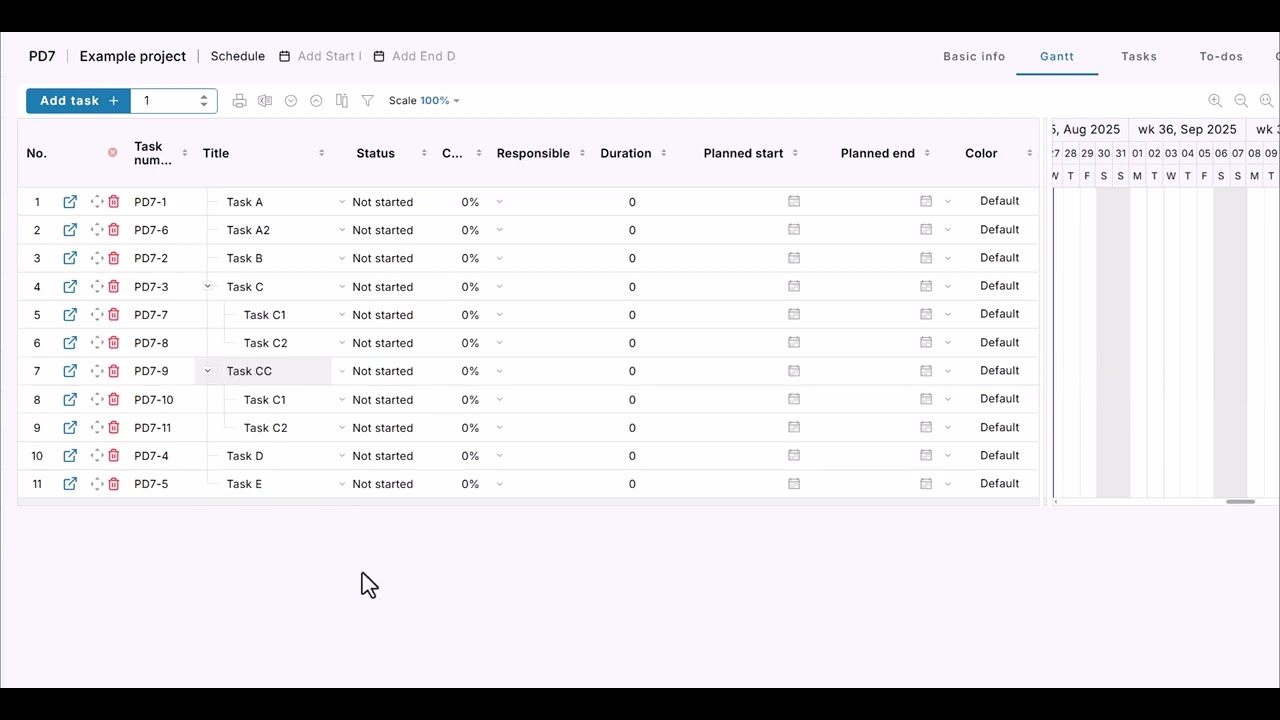Screen dimensions: 1280x720
Task: Open Responsible dropdown for Task A2
Action: coord(500,230)
